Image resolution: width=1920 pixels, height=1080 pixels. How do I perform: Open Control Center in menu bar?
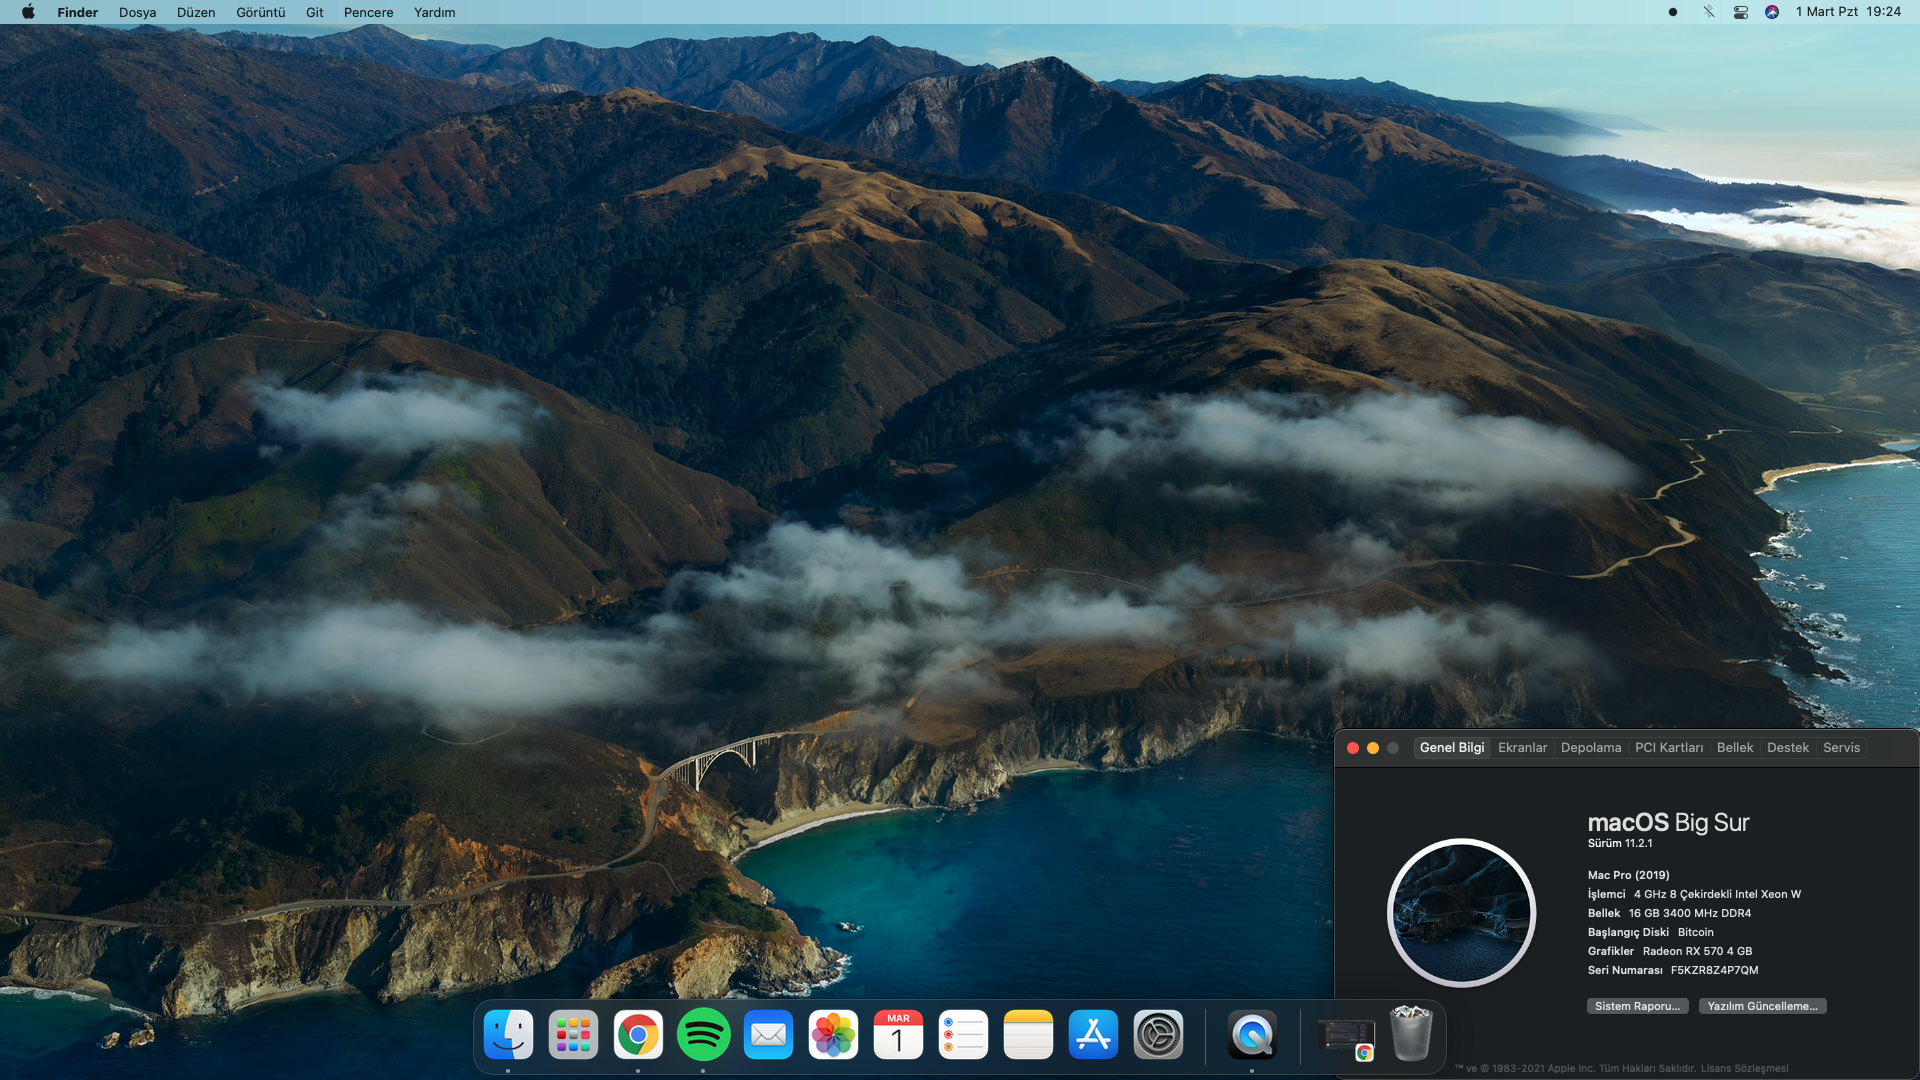click(x=1741, y=12)
